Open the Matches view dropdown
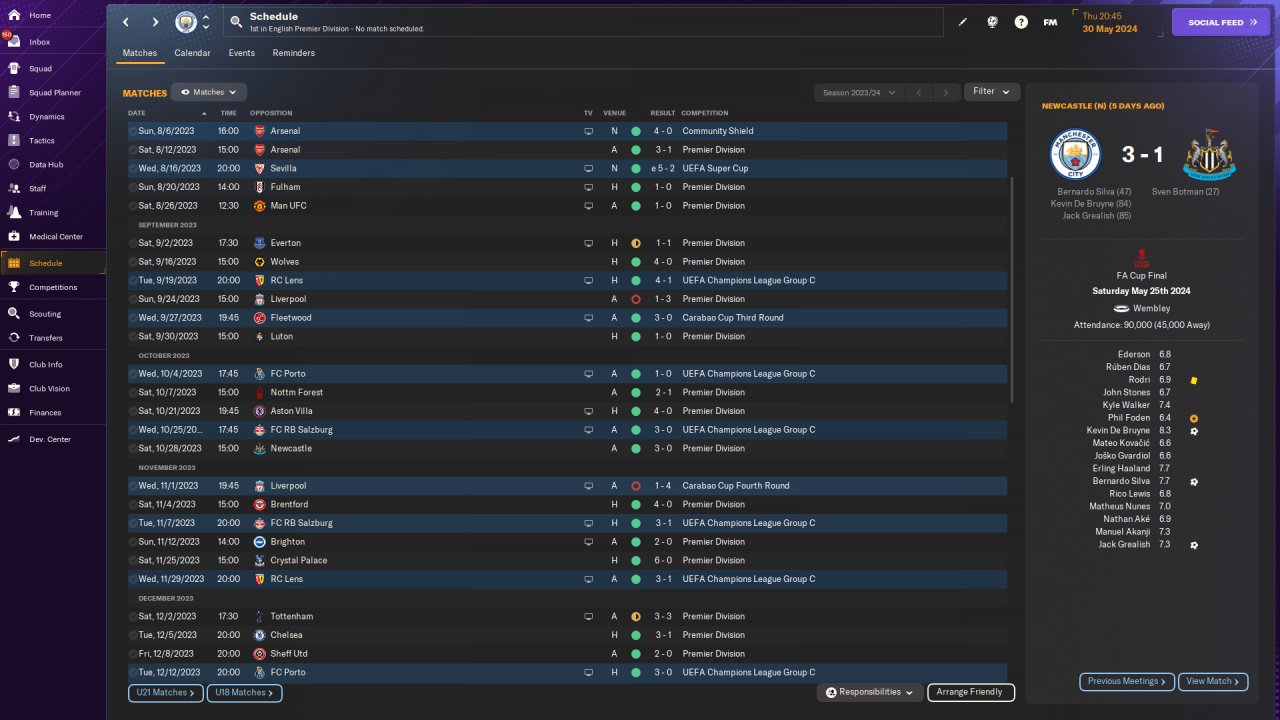Viewport: 1280px width, 720px height. pyautogui.click(x=208, y=92)
